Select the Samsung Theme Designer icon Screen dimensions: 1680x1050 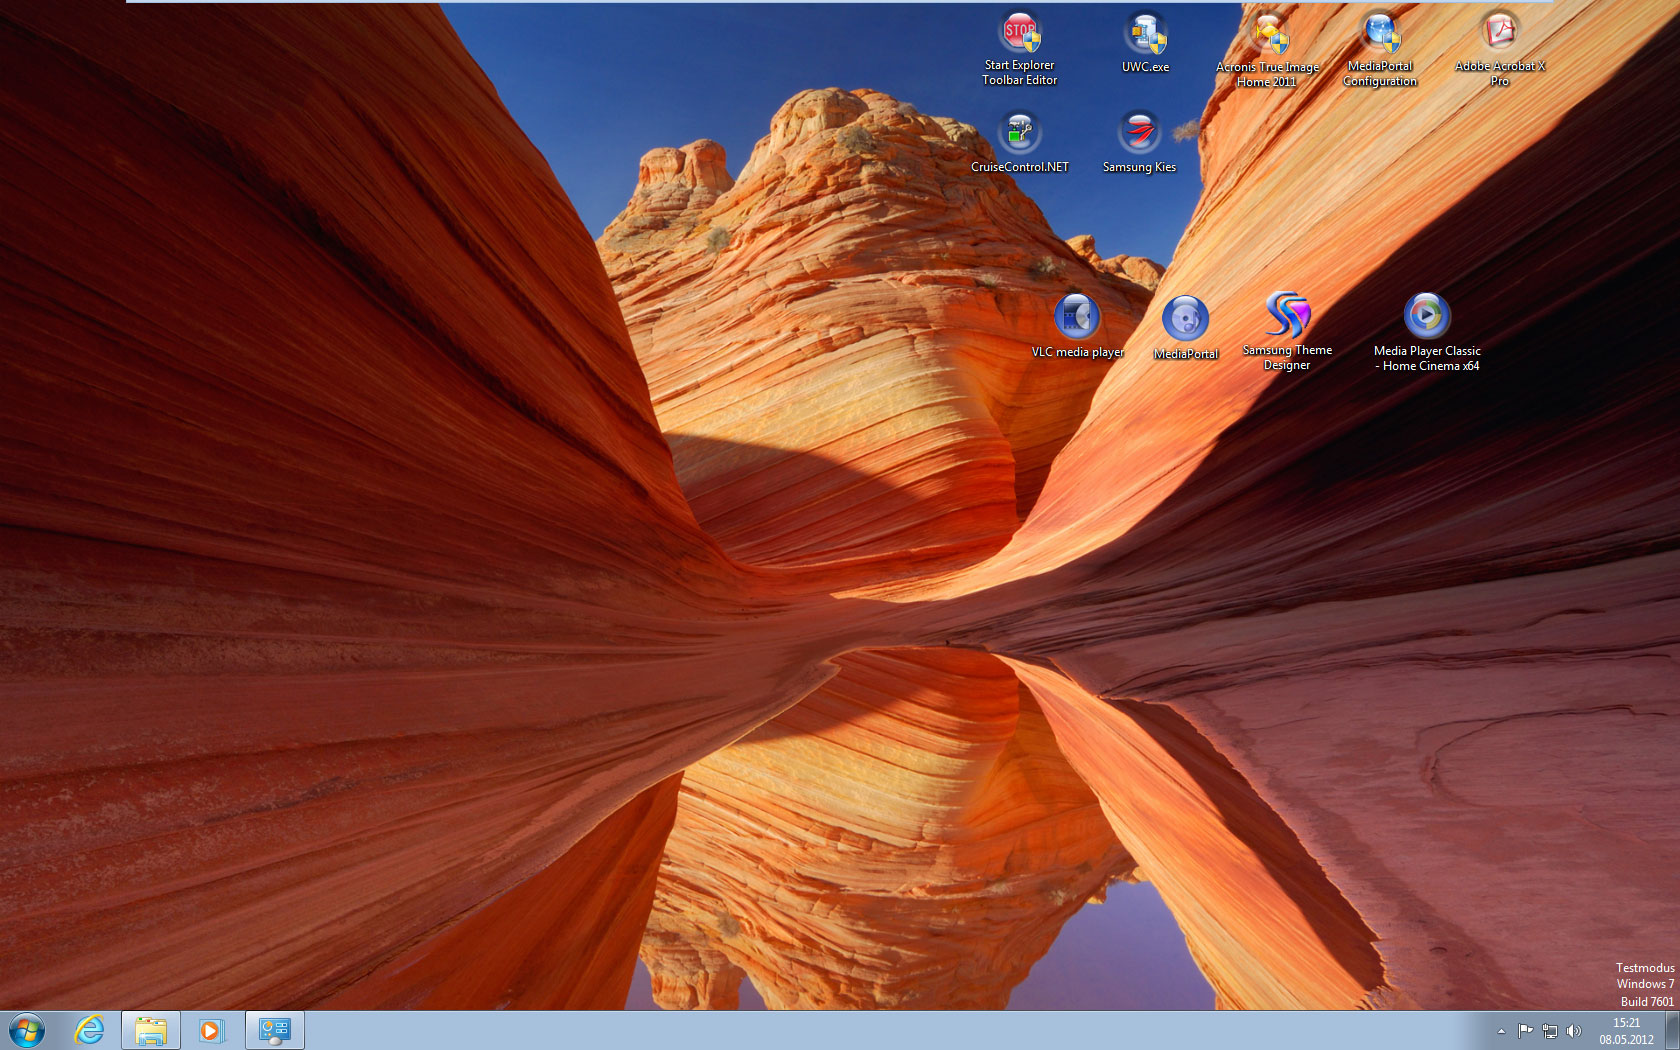click(1287, 331)
